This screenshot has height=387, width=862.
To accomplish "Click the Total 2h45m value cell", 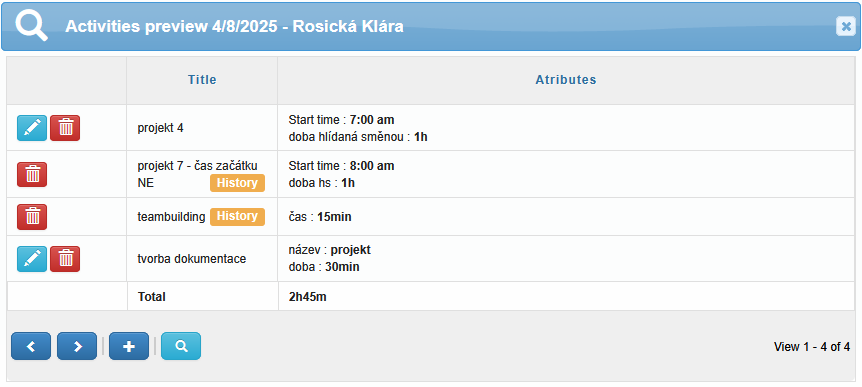I will [x=566, y=297].
